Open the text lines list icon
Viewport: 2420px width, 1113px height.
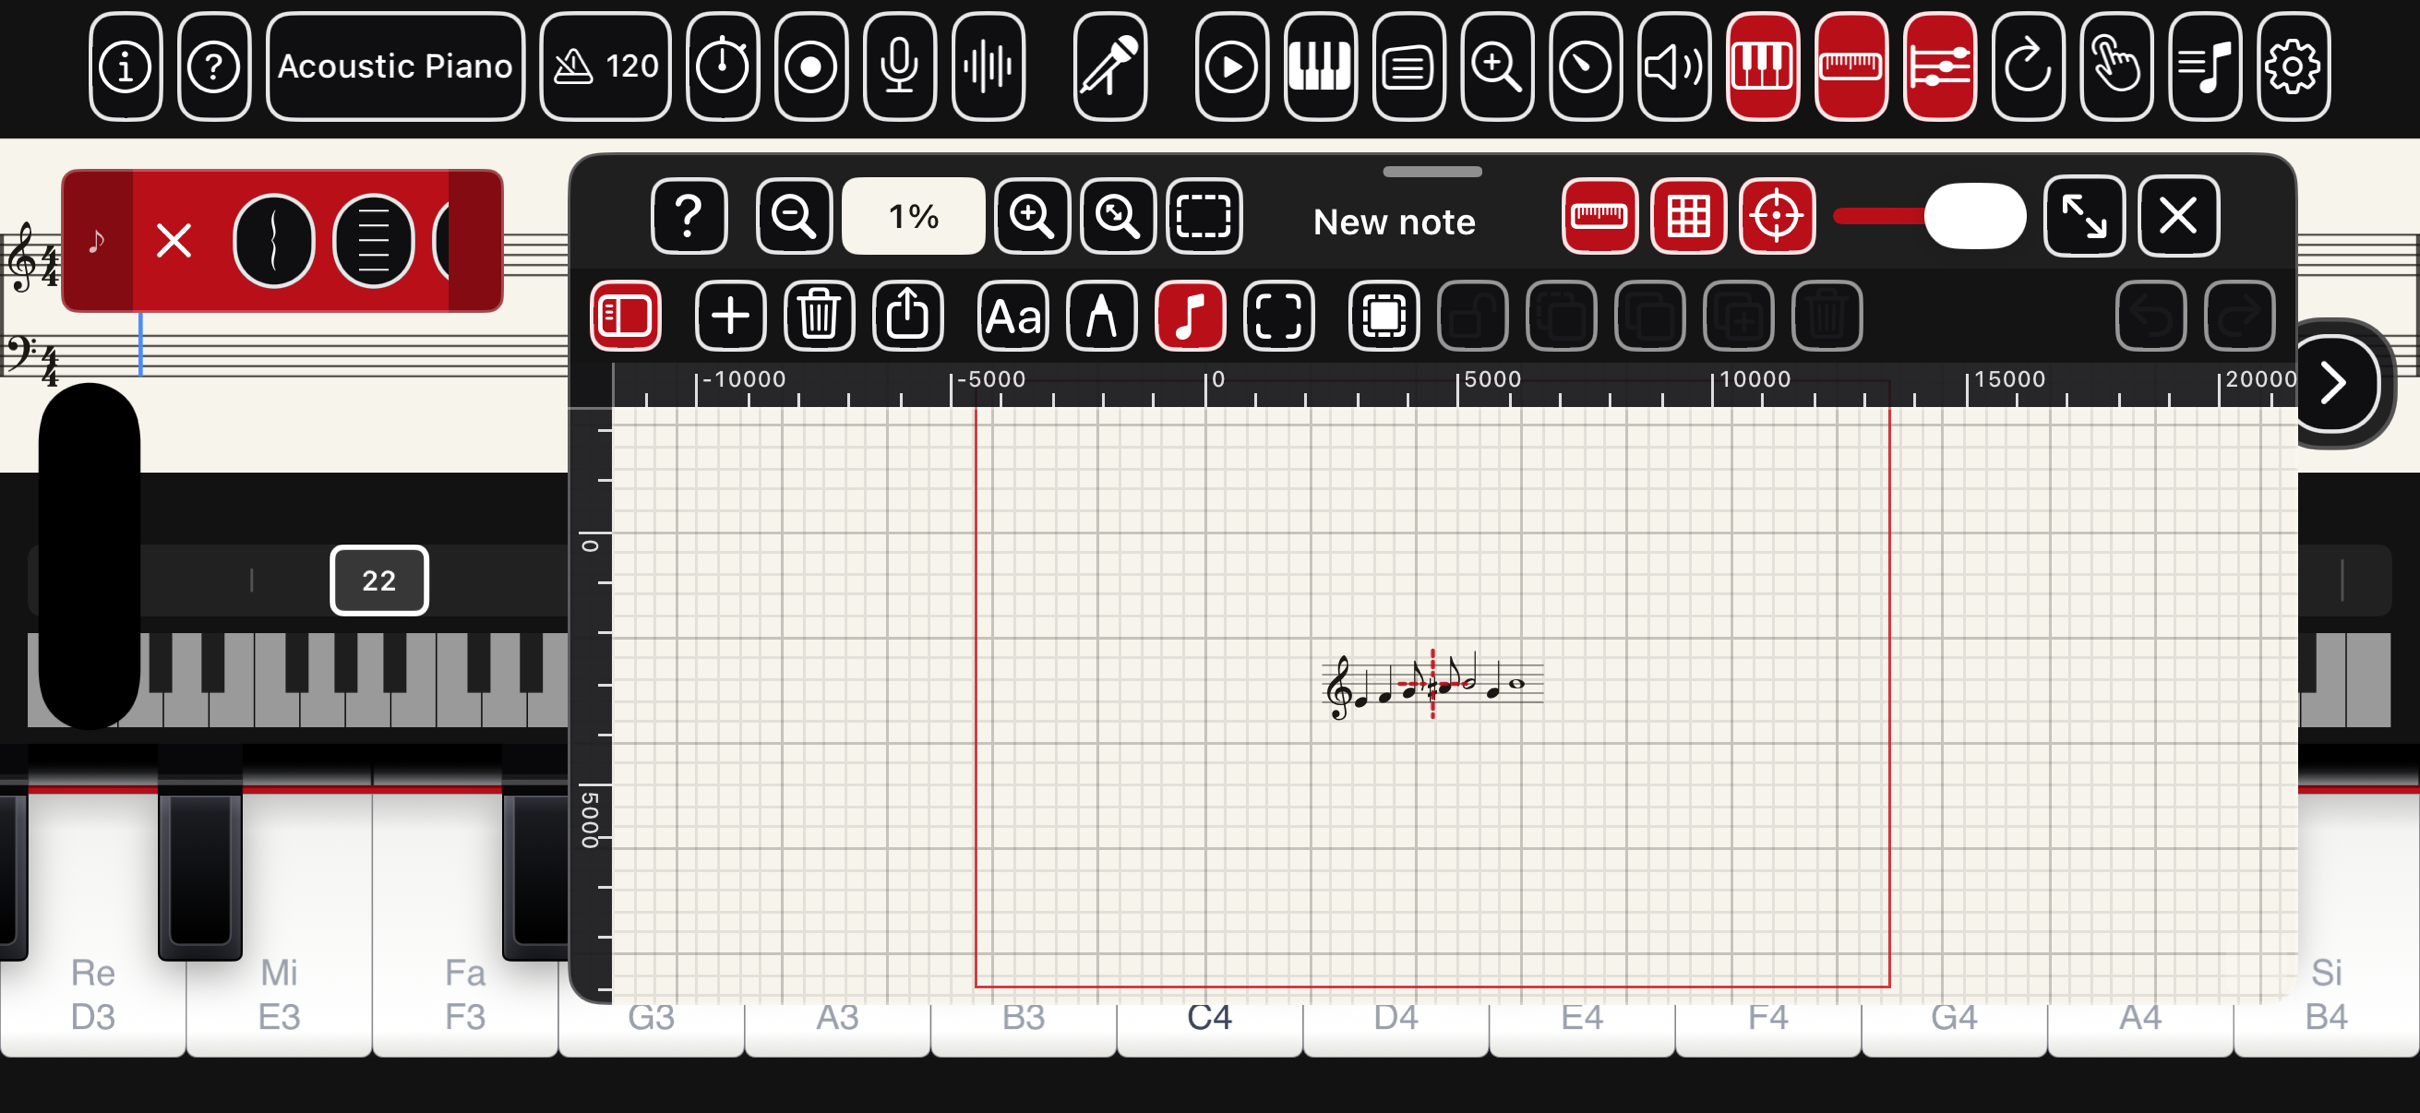pyautogui.click(x=1408, y=67)
